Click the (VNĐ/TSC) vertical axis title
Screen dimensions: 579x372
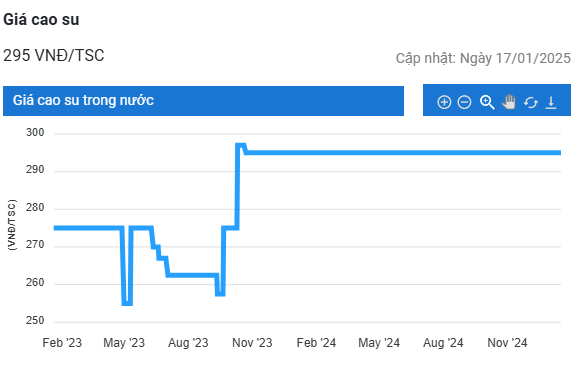click(x=12, y=225)
